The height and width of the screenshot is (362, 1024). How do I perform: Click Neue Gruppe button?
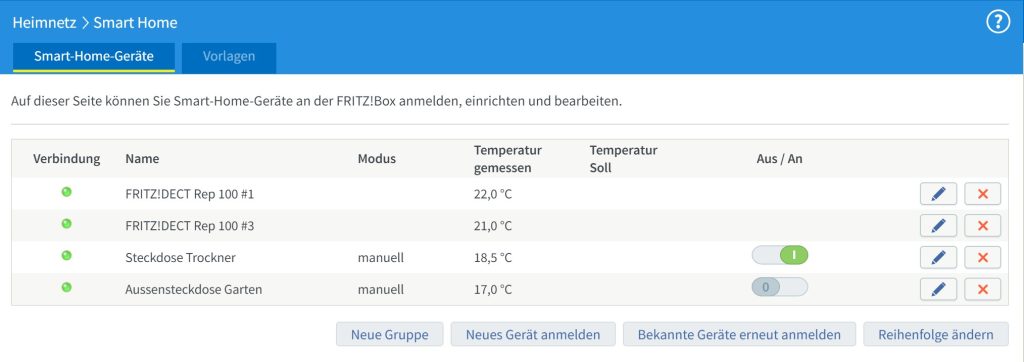[390, 335]
